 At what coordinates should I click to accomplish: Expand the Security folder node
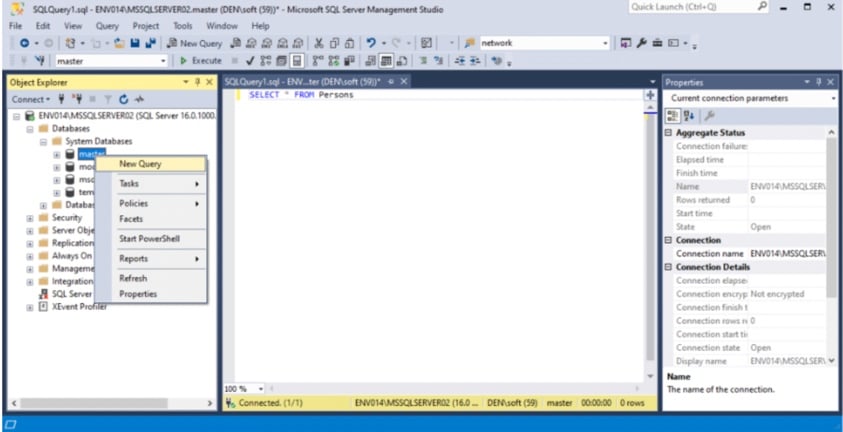pyautogui.click(x=30, y=217)
